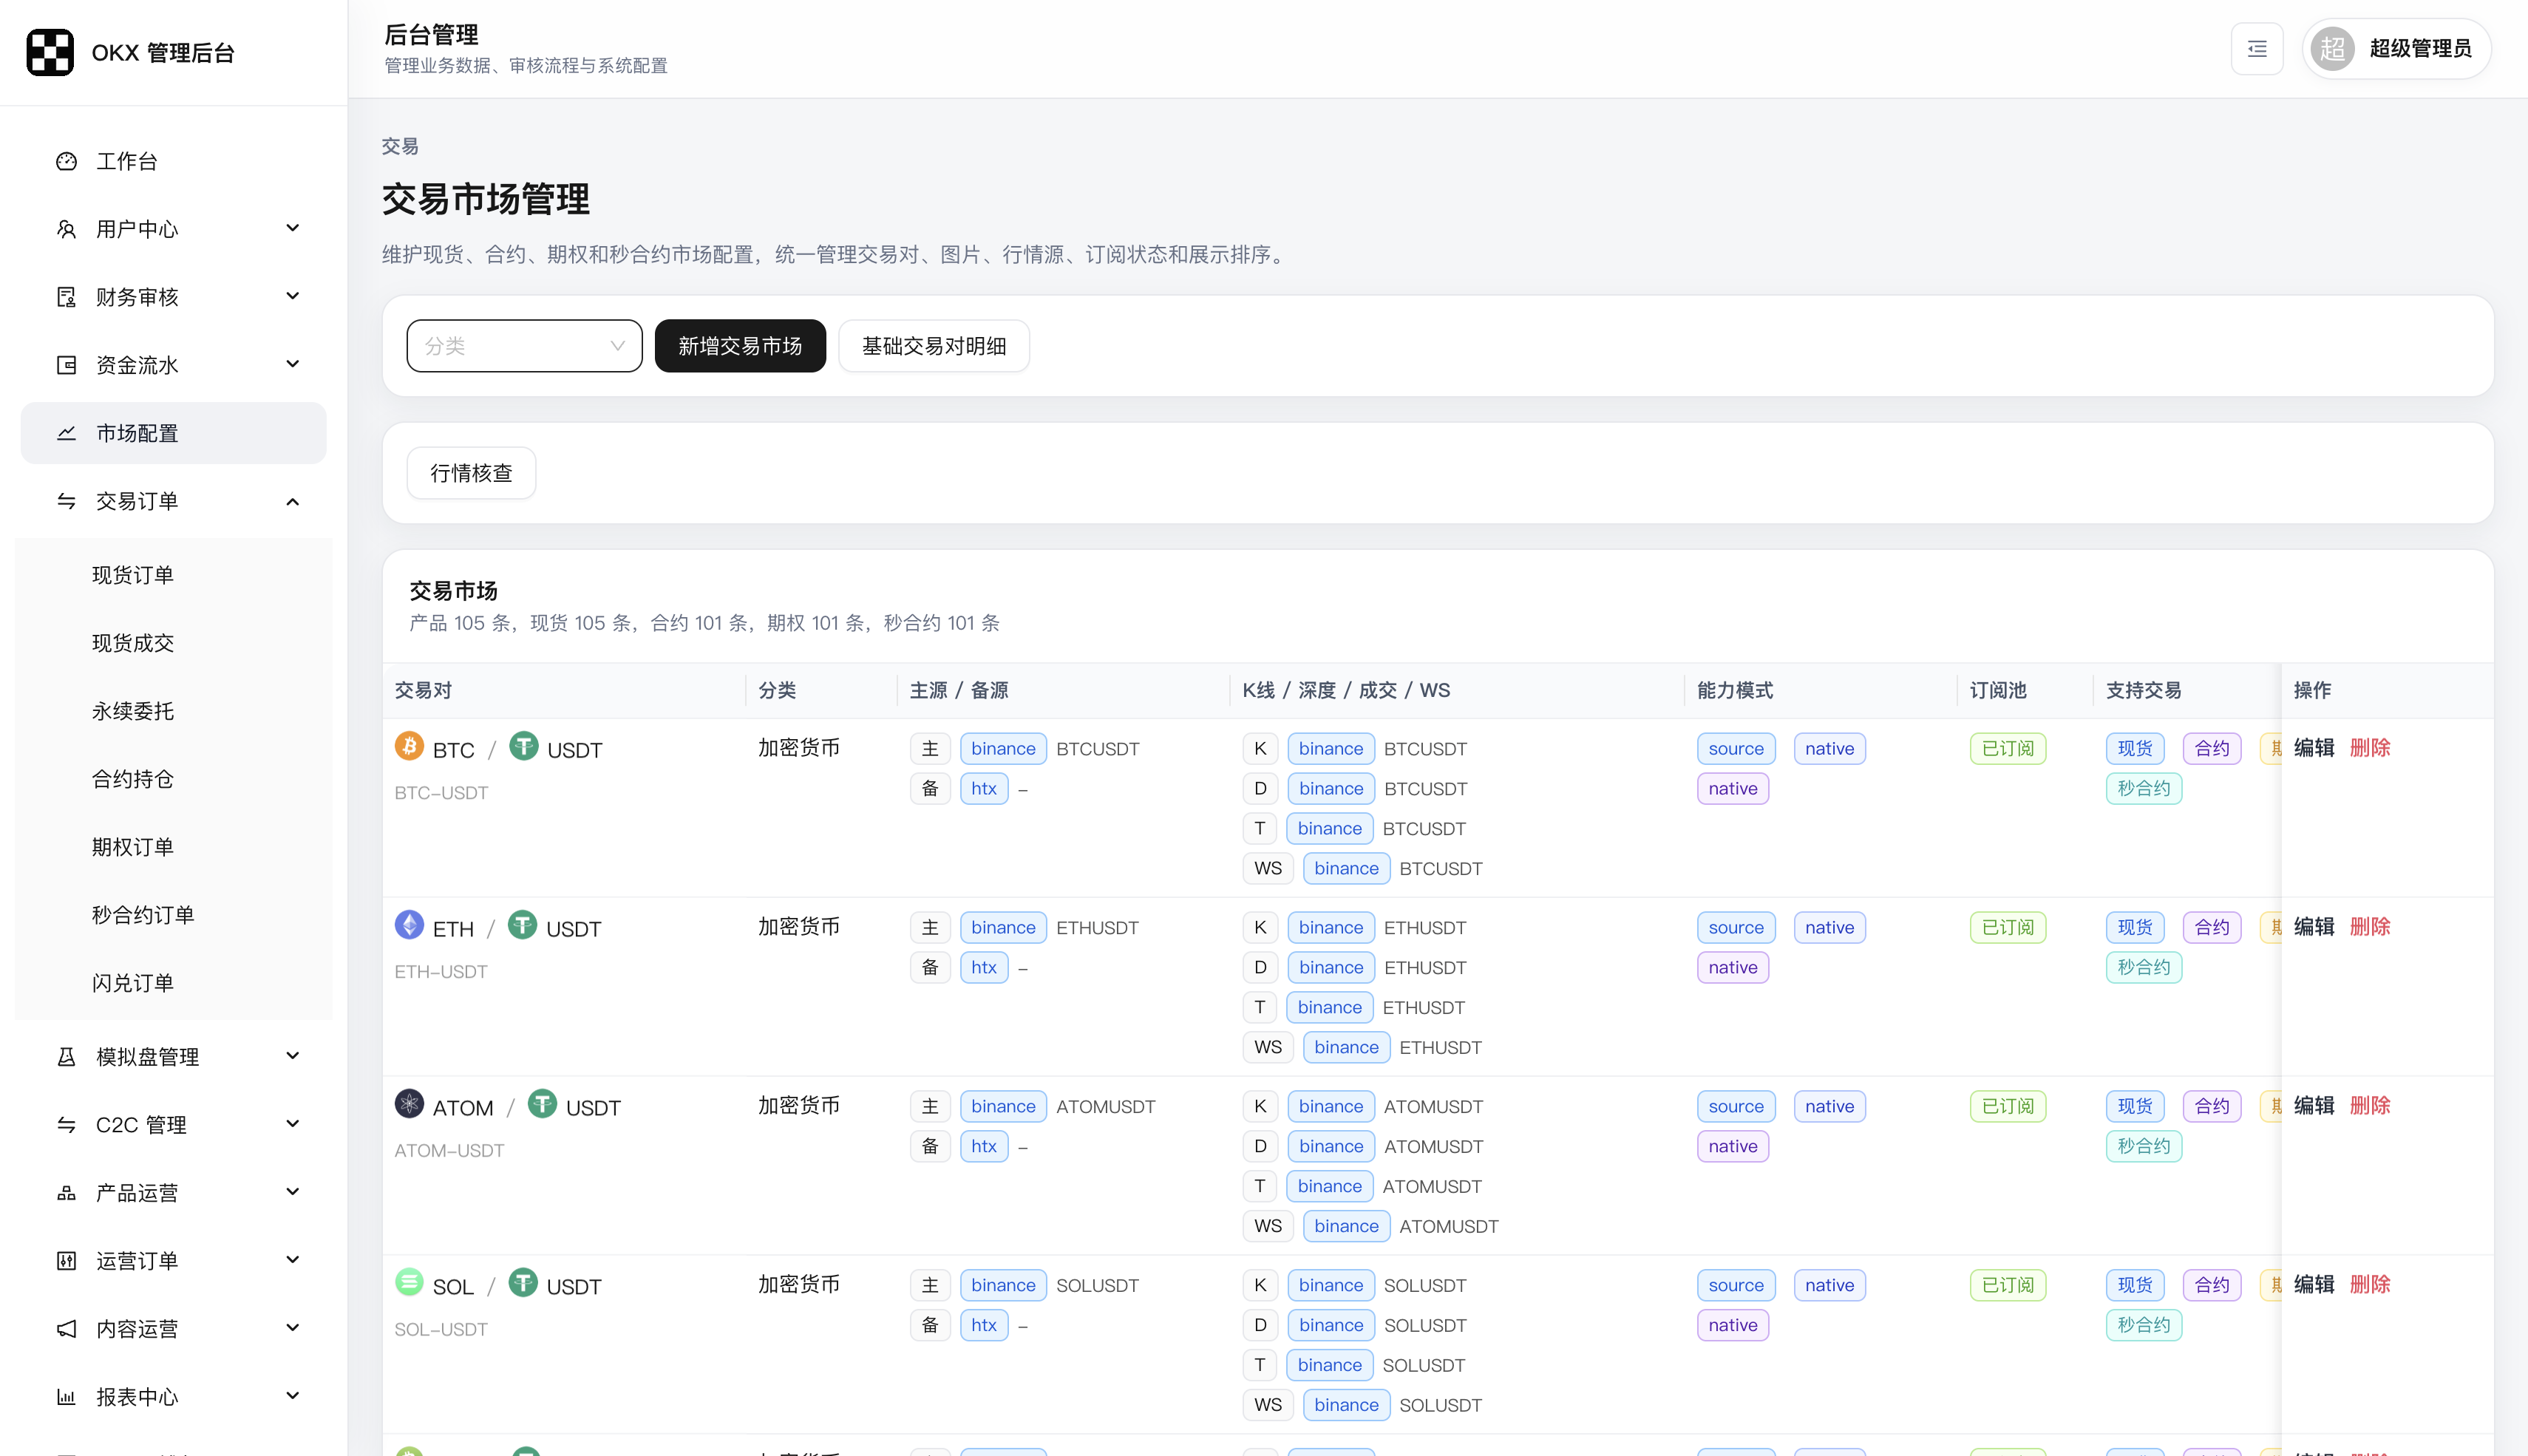Click the 财务审核 document icon

tap(66, 297)
